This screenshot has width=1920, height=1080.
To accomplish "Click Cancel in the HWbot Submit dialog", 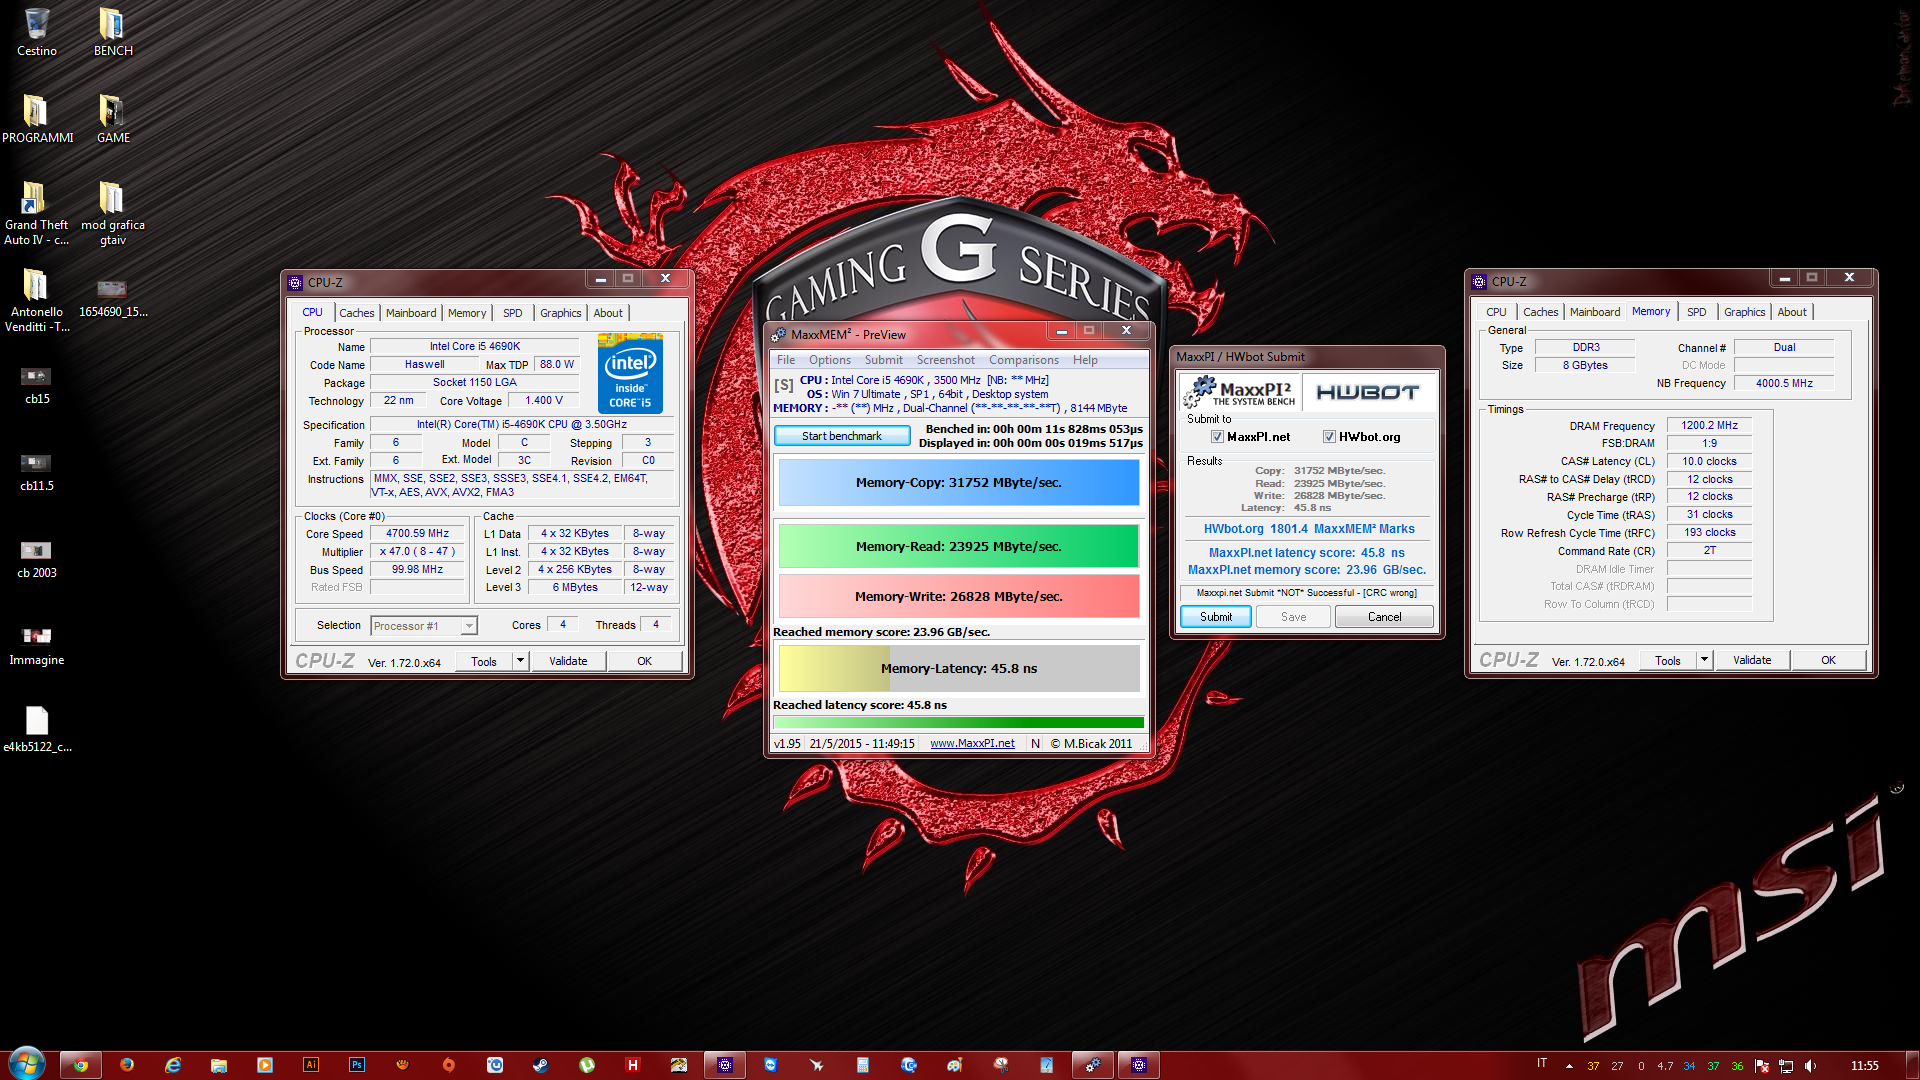I will (x=1385, y=617).
